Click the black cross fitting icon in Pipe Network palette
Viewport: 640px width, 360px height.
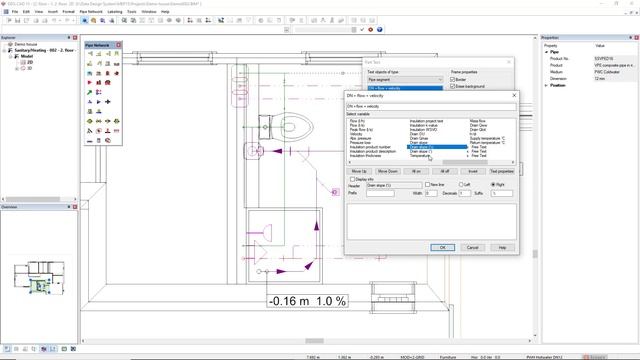[x=108, y=102]
